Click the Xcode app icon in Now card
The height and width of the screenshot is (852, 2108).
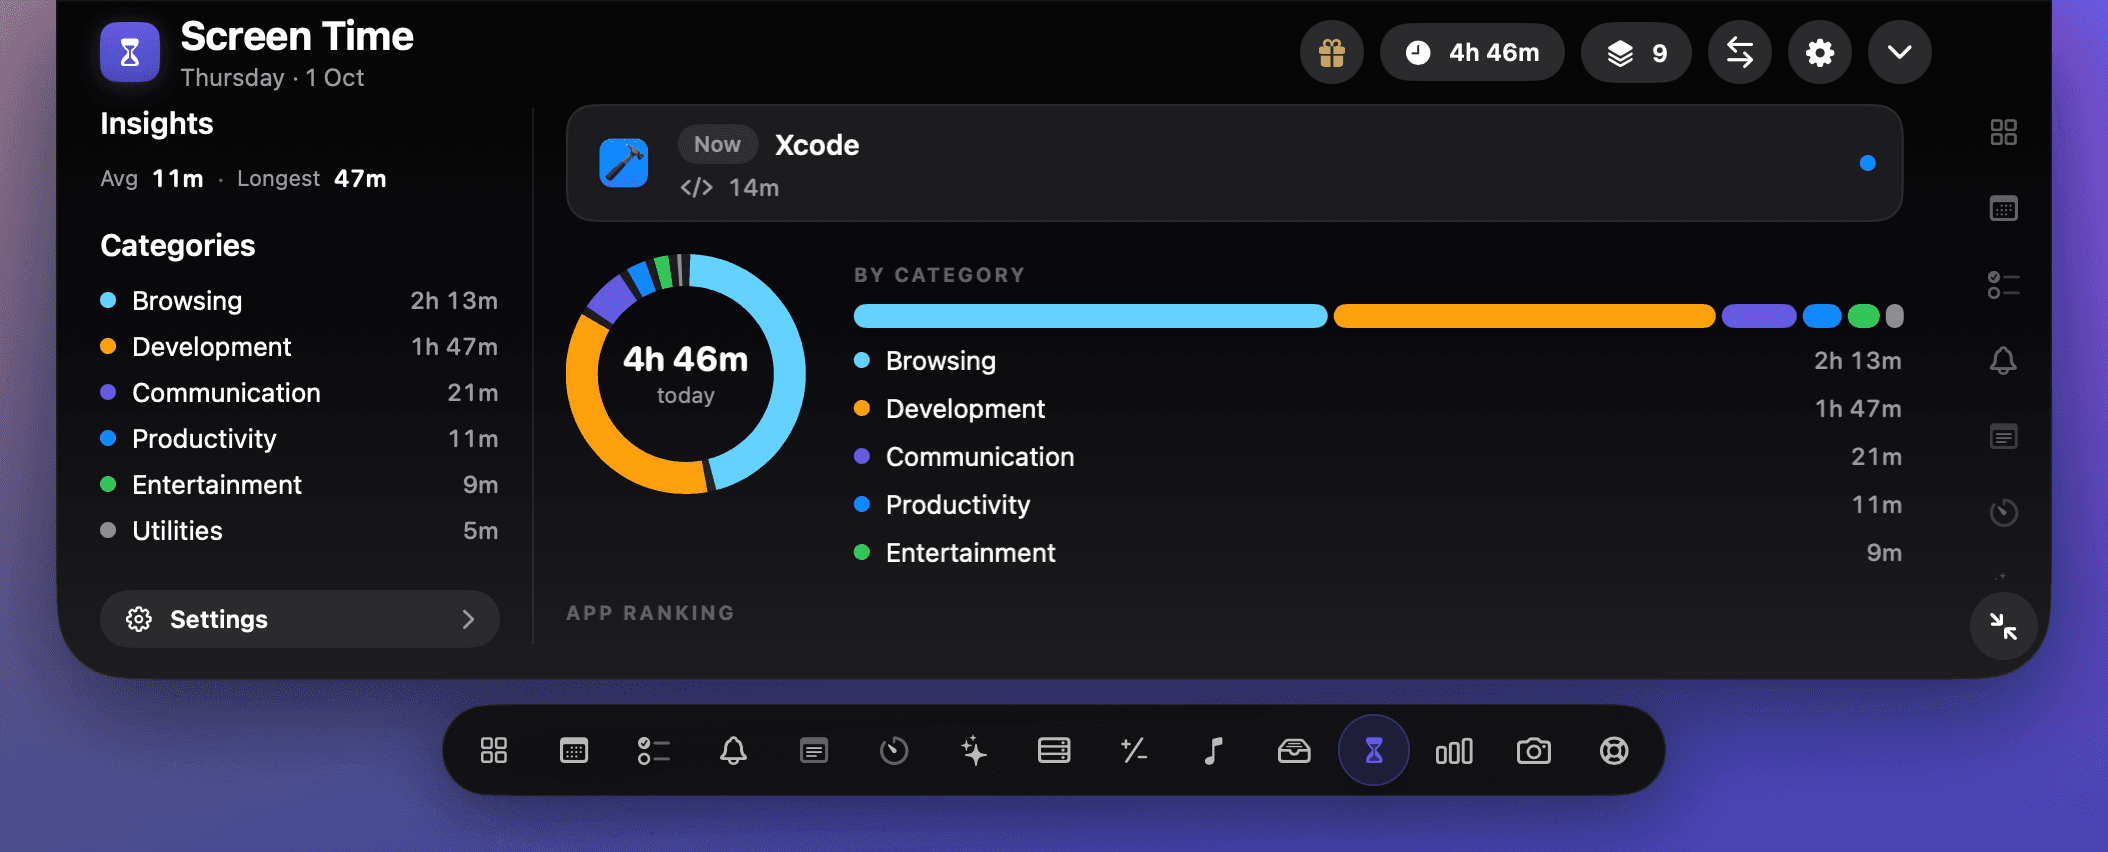coord(624,163)
